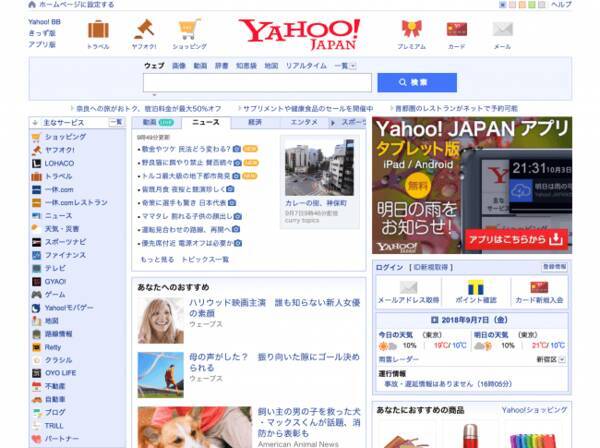
Task: Open テレビ in the sidebar
Action: click(x=55, y=268)
